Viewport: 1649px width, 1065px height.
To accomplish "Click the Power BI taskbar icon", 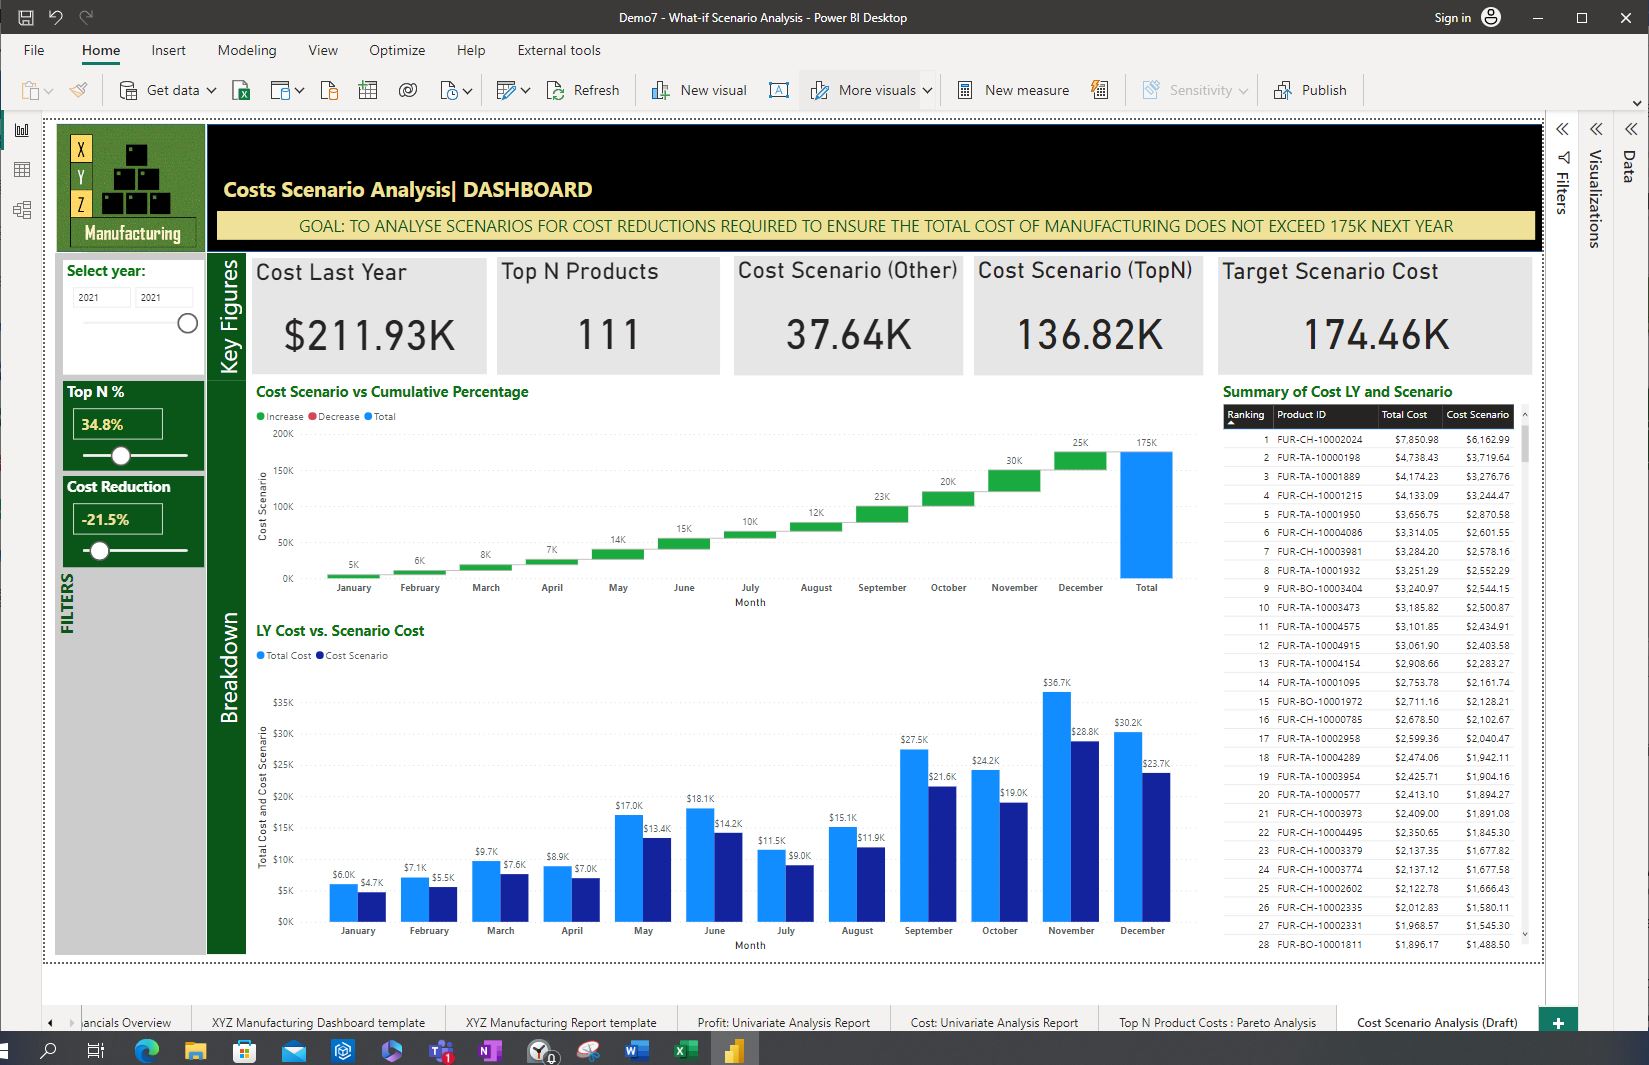I will pos(735,1050).
